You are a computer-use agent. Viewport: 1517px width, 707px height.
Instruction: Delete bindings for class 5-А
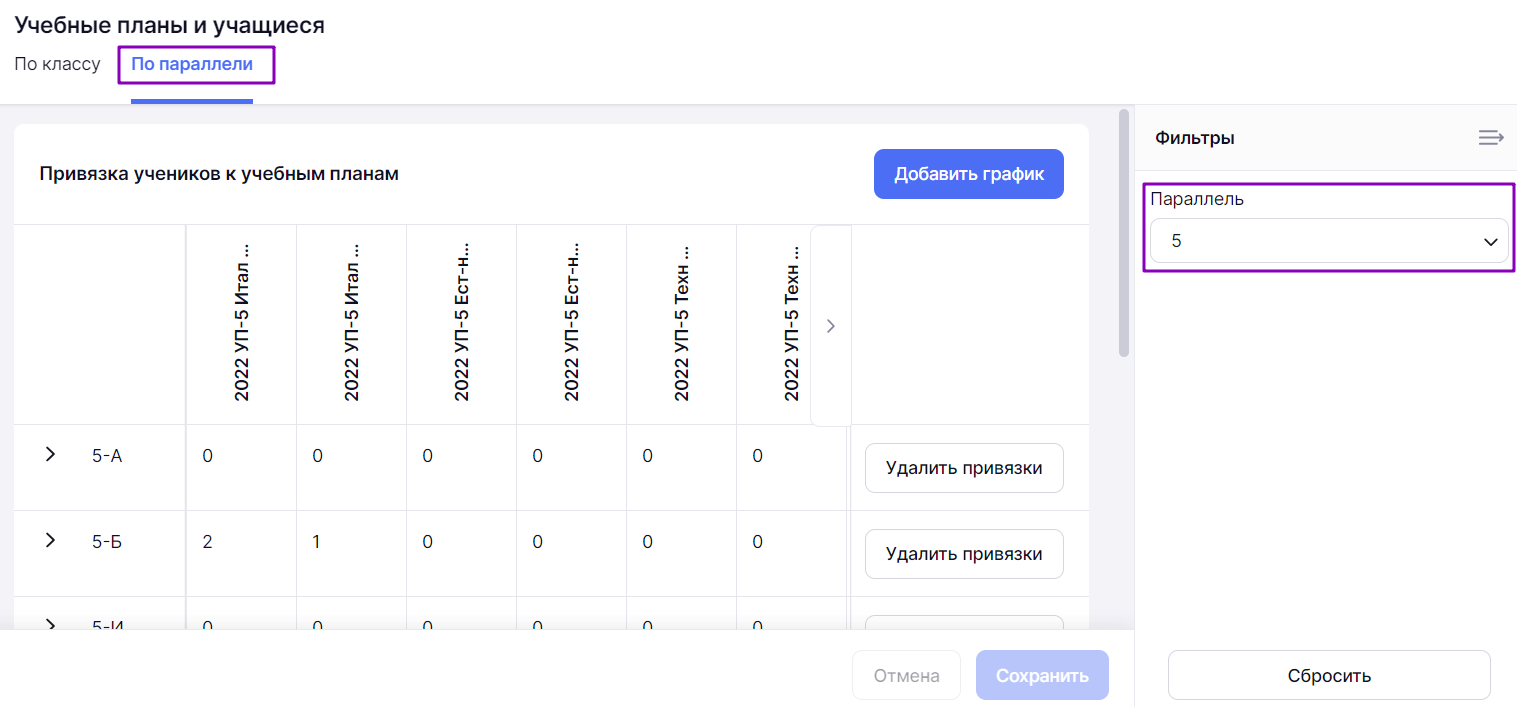tap(964, 468)
